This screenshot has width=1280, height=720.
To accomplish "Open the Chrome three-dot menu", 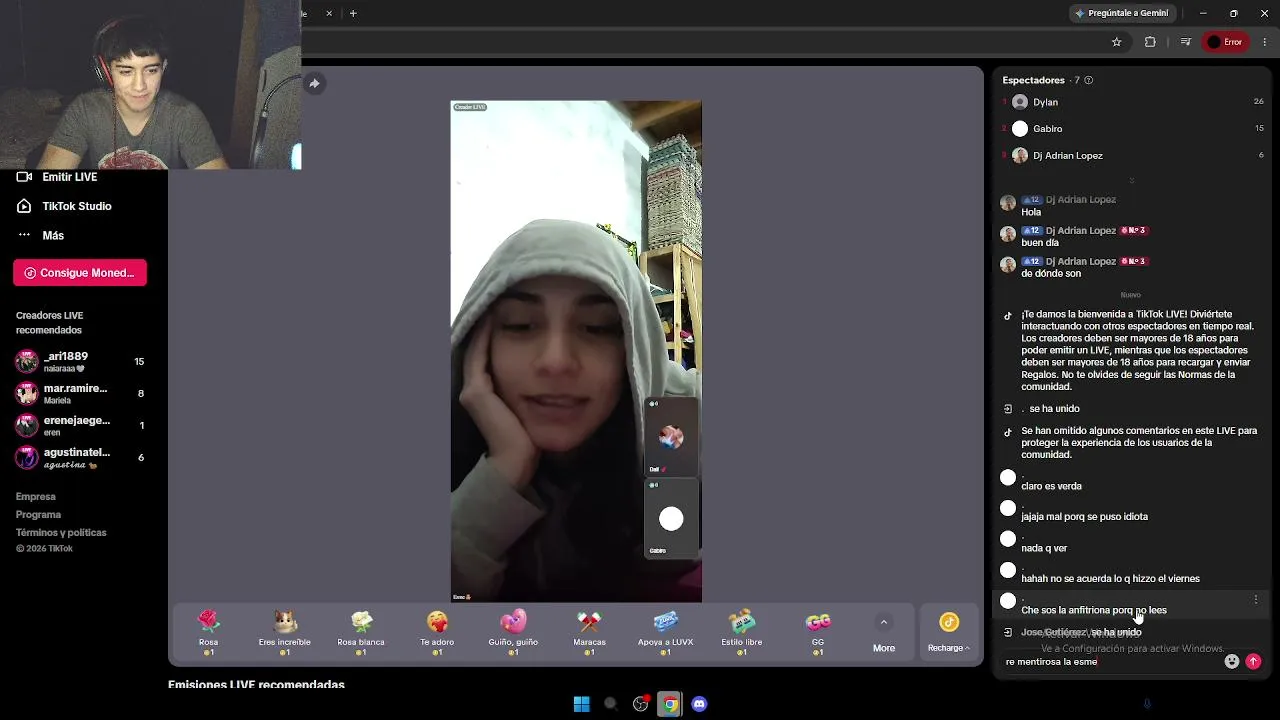I will tap(1265, 42).
